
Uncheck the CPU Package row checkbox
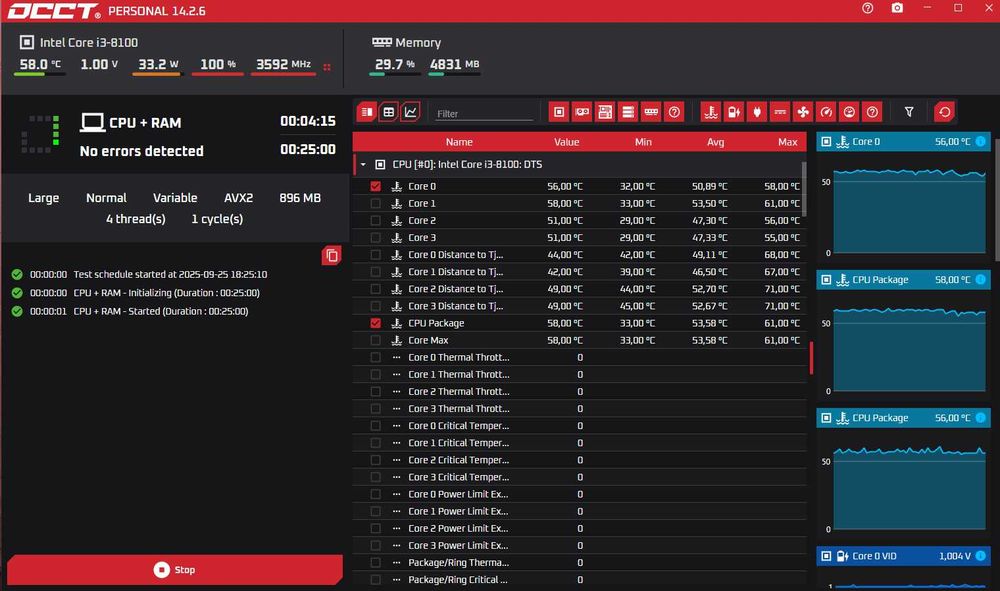376,323
